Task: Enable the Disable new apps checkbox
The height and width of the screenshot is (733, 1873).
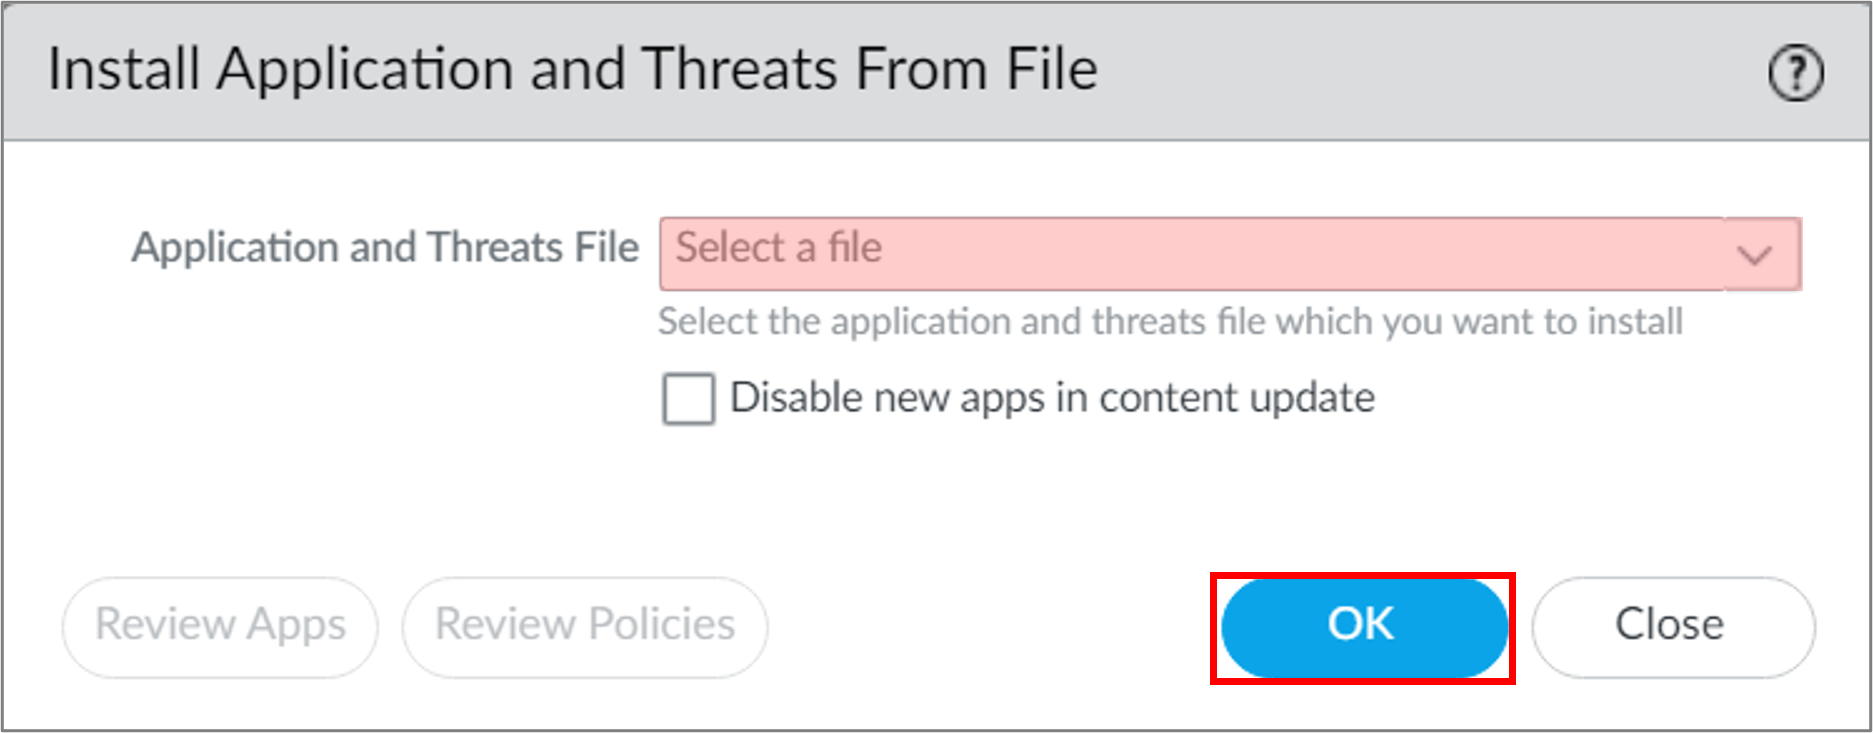Action: click(x=688, y=399)
